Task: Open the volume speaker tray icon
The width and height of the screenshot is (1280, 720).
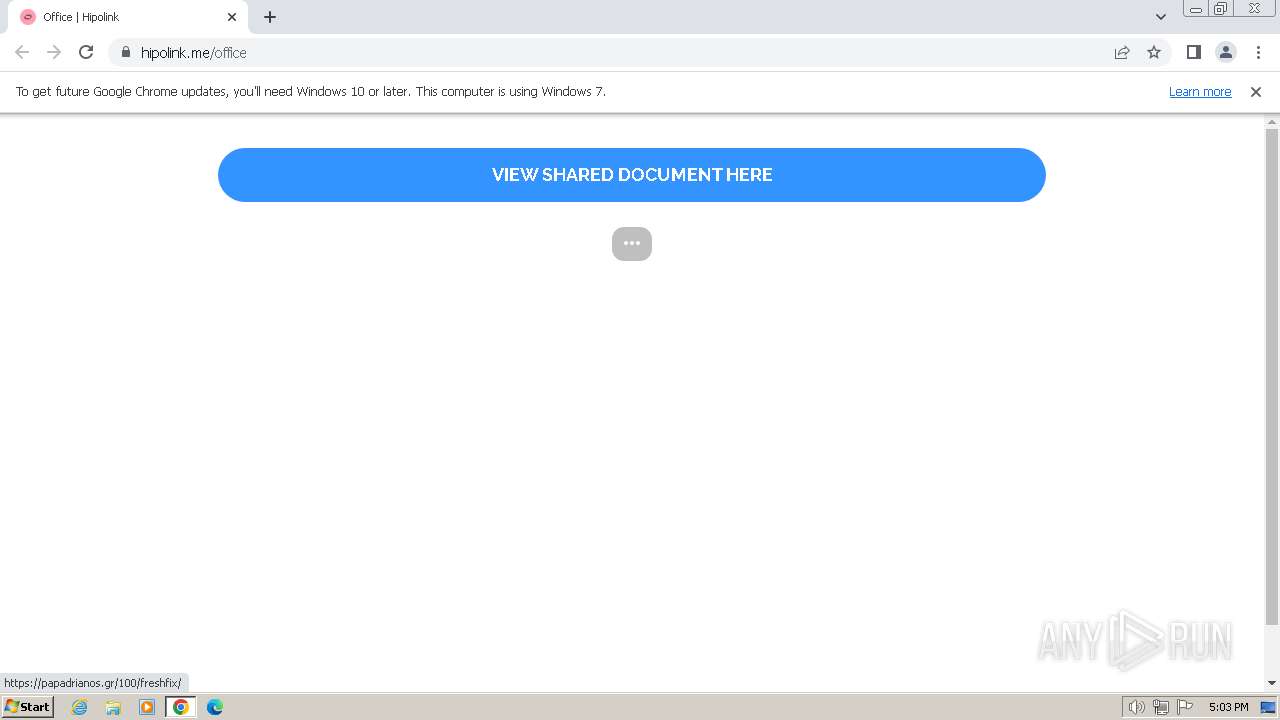Action: (x=1136, y=707)
